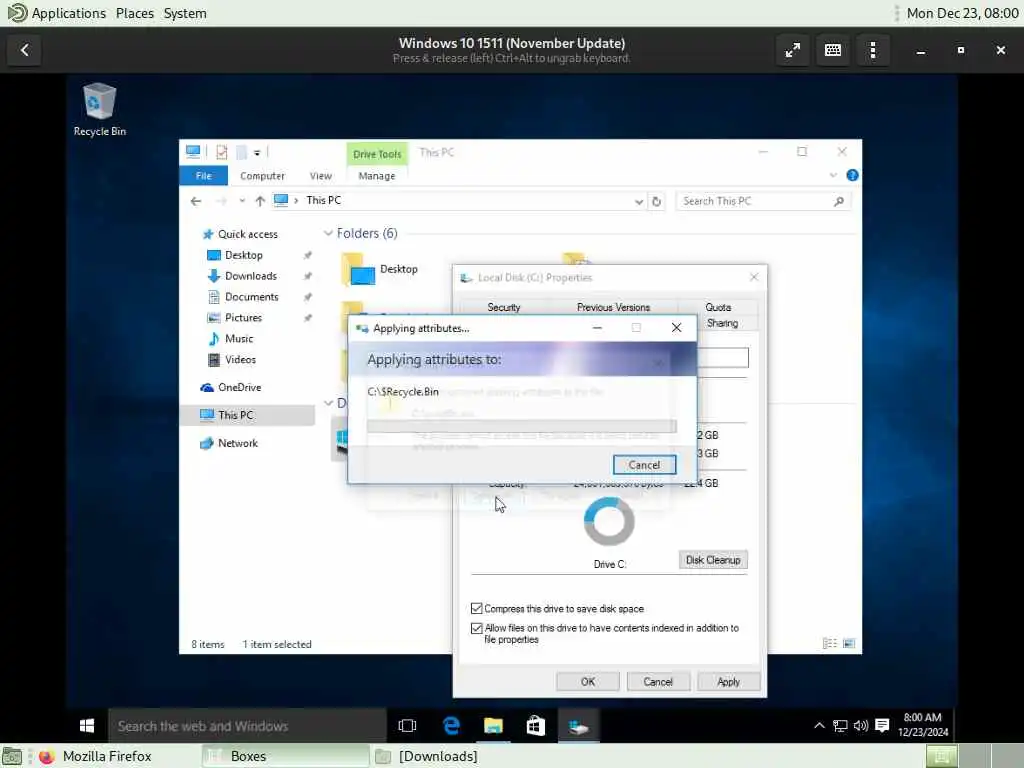Switch to the Quota tab
Image resolution: width=1024 pixels, height=768 pixels.
click(718, 307)
